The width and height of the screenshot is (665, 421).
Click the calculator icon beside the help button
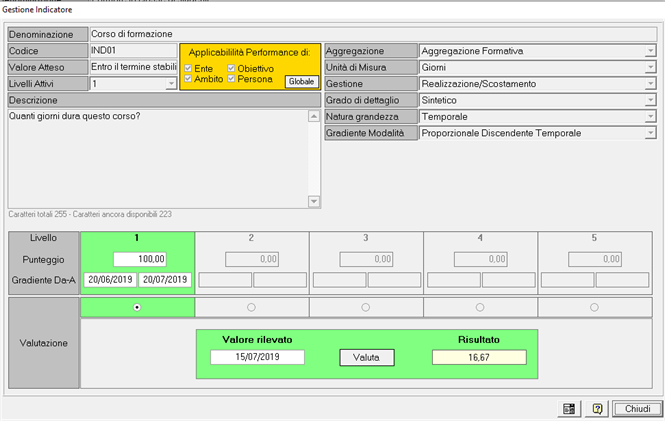(x=569, y=409)
